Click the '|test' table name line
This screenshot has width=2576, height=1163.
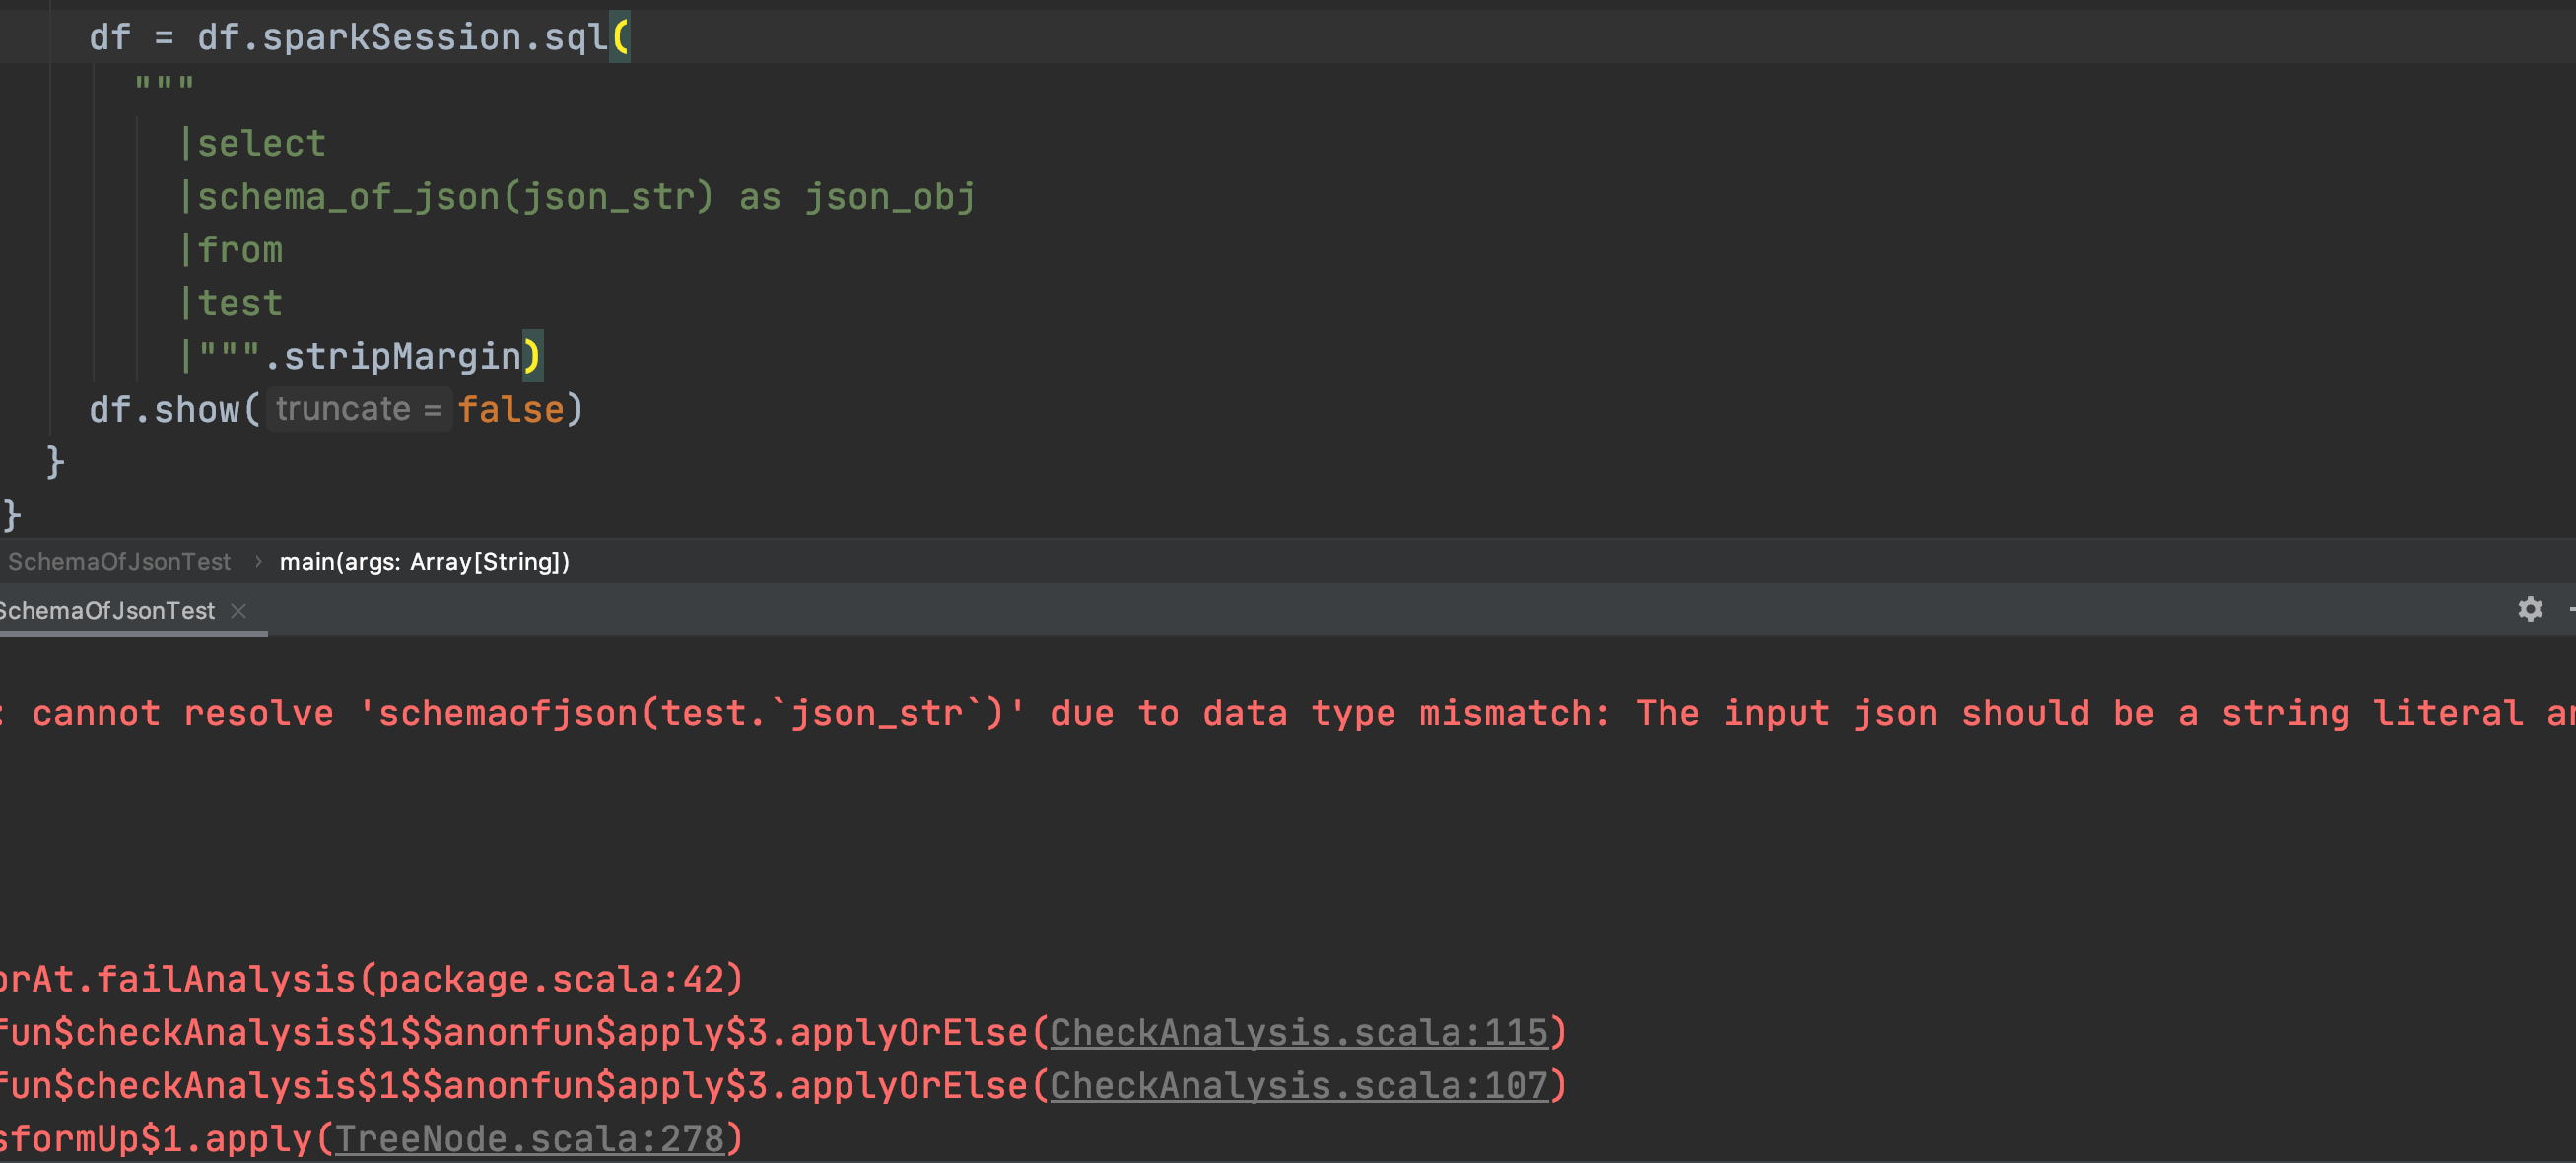[231, 303]
